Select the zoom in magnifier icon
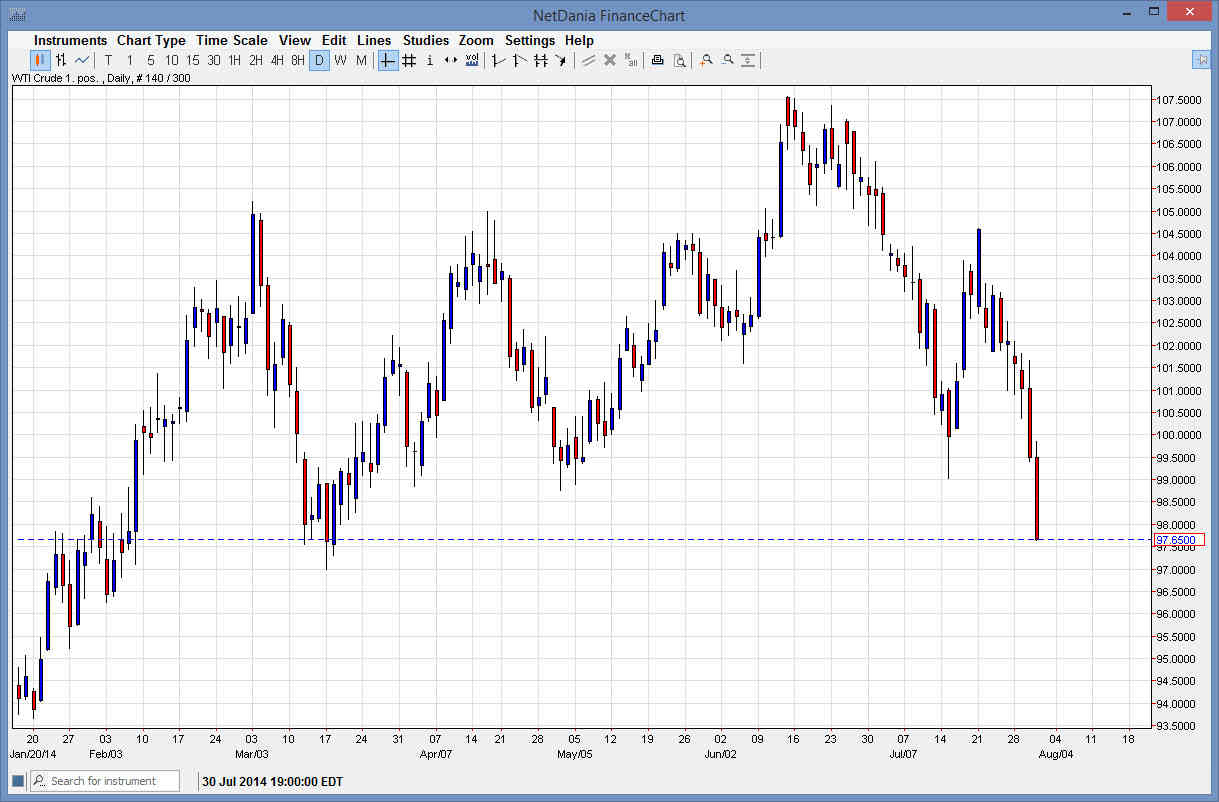1219x802 pixels. 706,60
